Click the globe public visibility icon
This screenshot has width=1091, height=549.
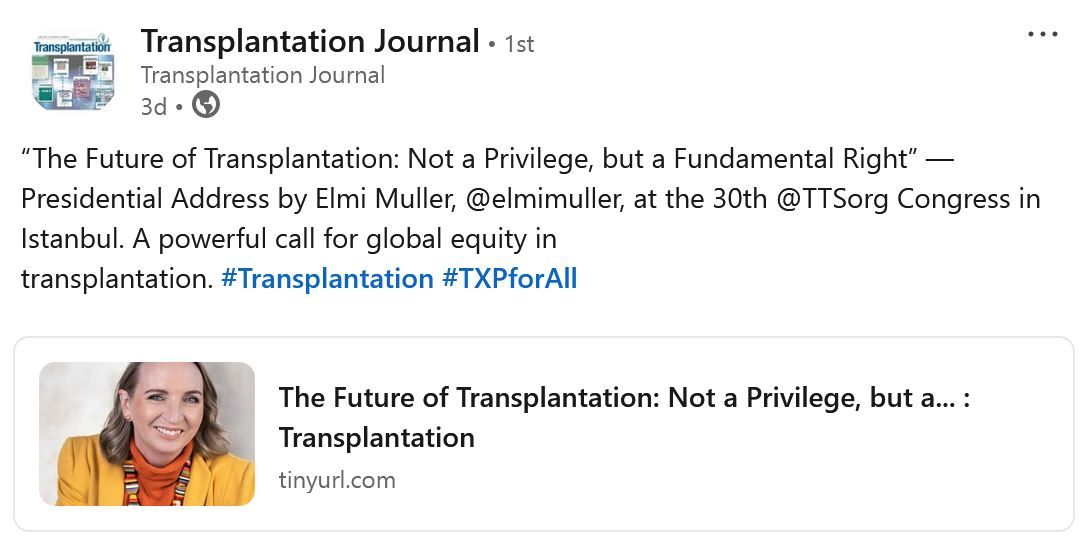pos(205,105)
